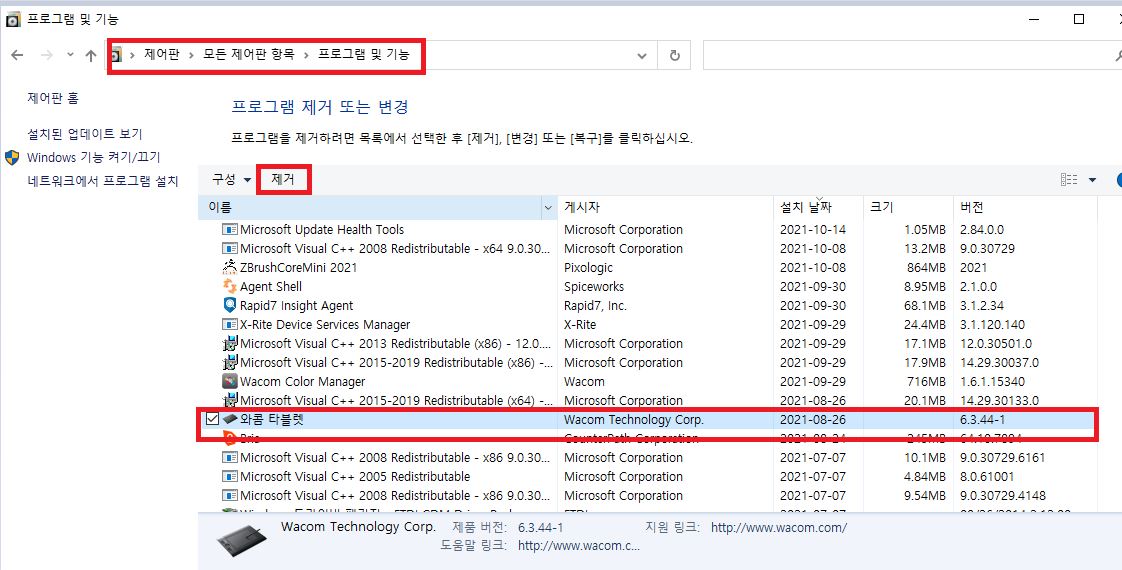This screenshot has width=1122, height=570.
Task: Open 제어판 홈 link
Action: click(53, 98)
